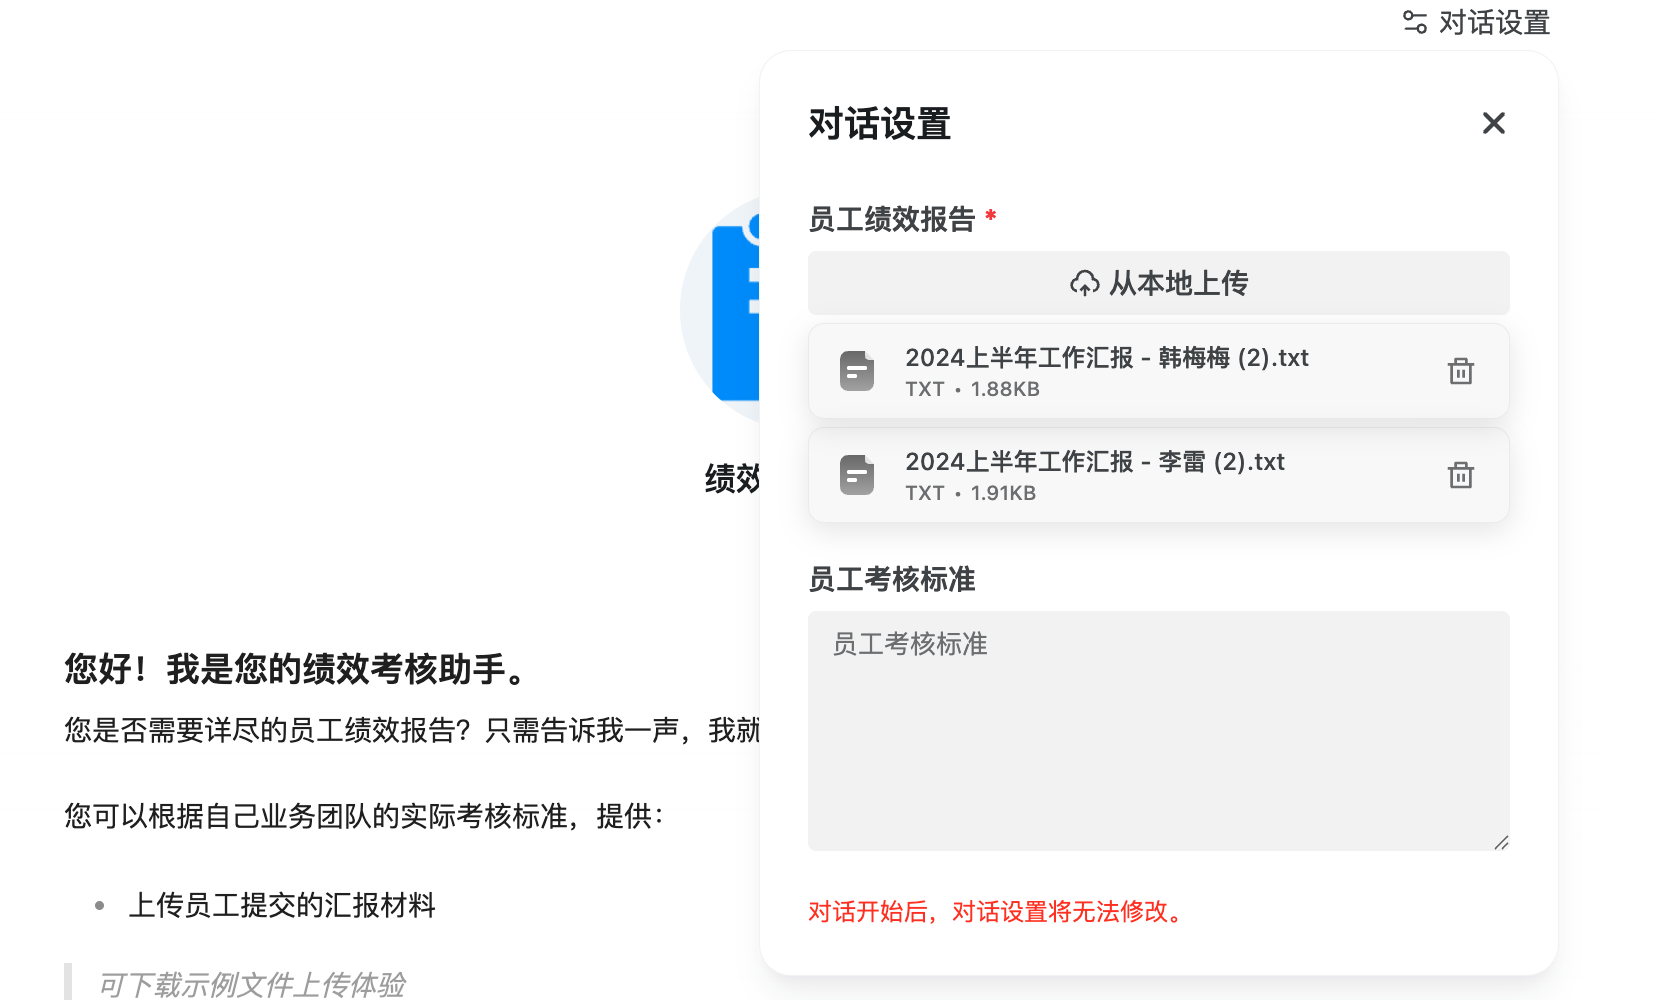The width and height of the screenshot is (1660, 1000).
Task: Grab the text area resize handle
Action: click(1501, 843)
